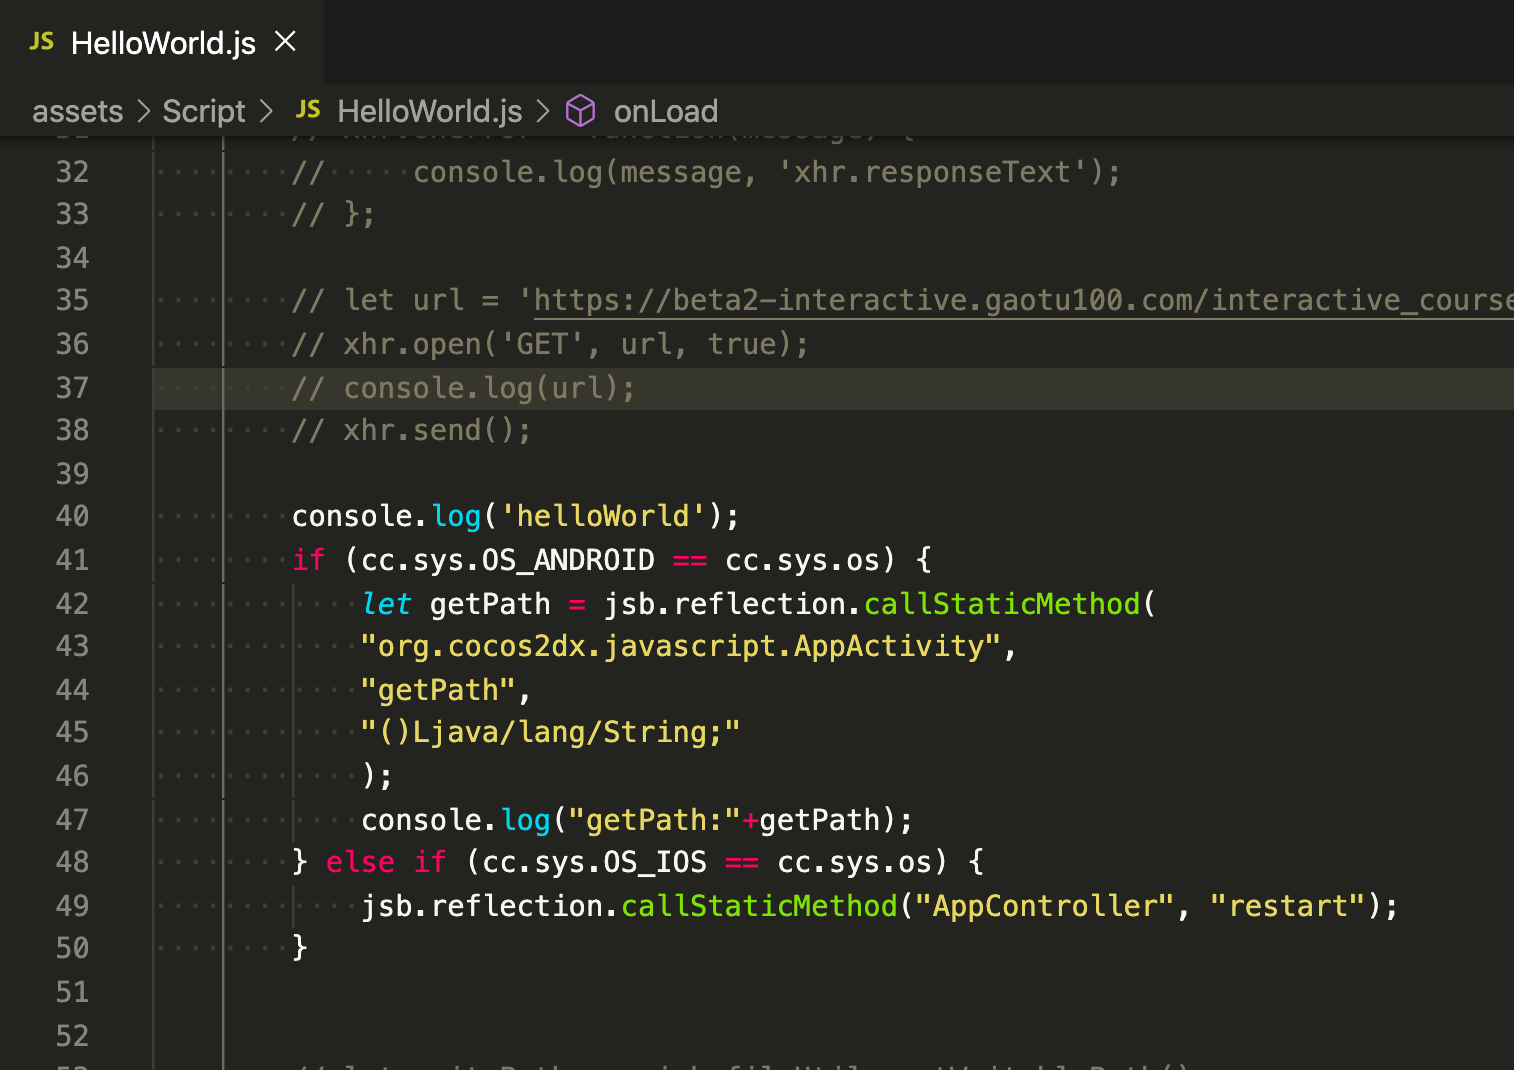
Task: Click line number 41 in gutter
Action: [x=72, y=560]
